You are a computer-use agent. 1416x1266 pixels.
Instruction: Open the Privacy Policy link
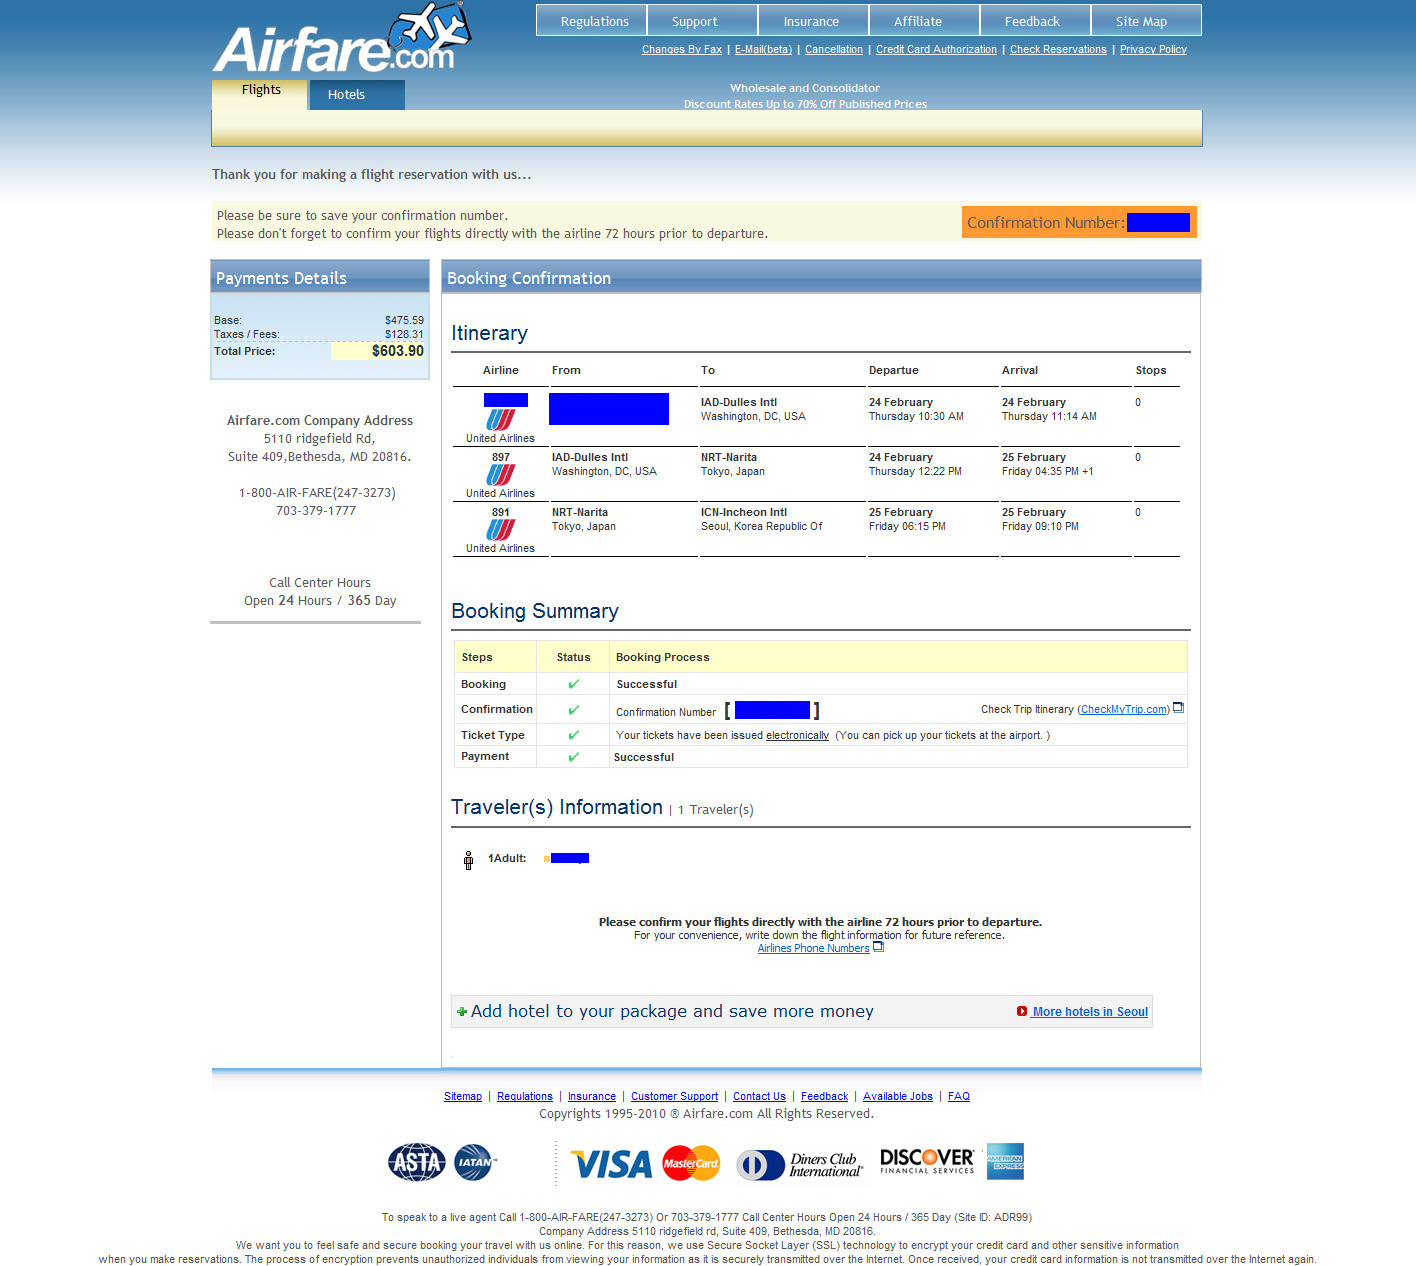pyautogui.click(x=1153, y=49)
